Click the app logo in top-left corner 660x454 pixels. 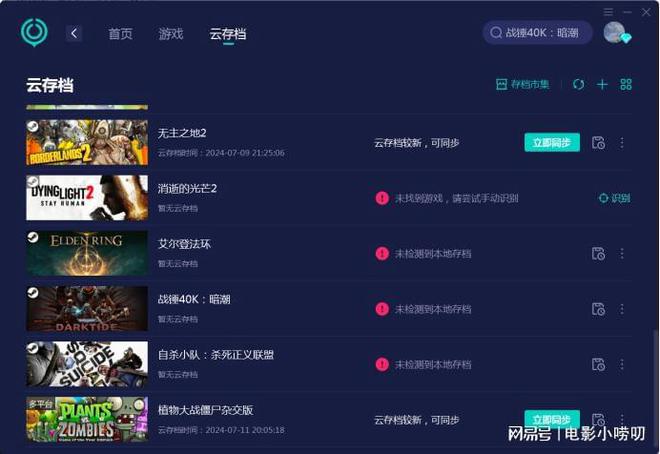click(34, 33)
